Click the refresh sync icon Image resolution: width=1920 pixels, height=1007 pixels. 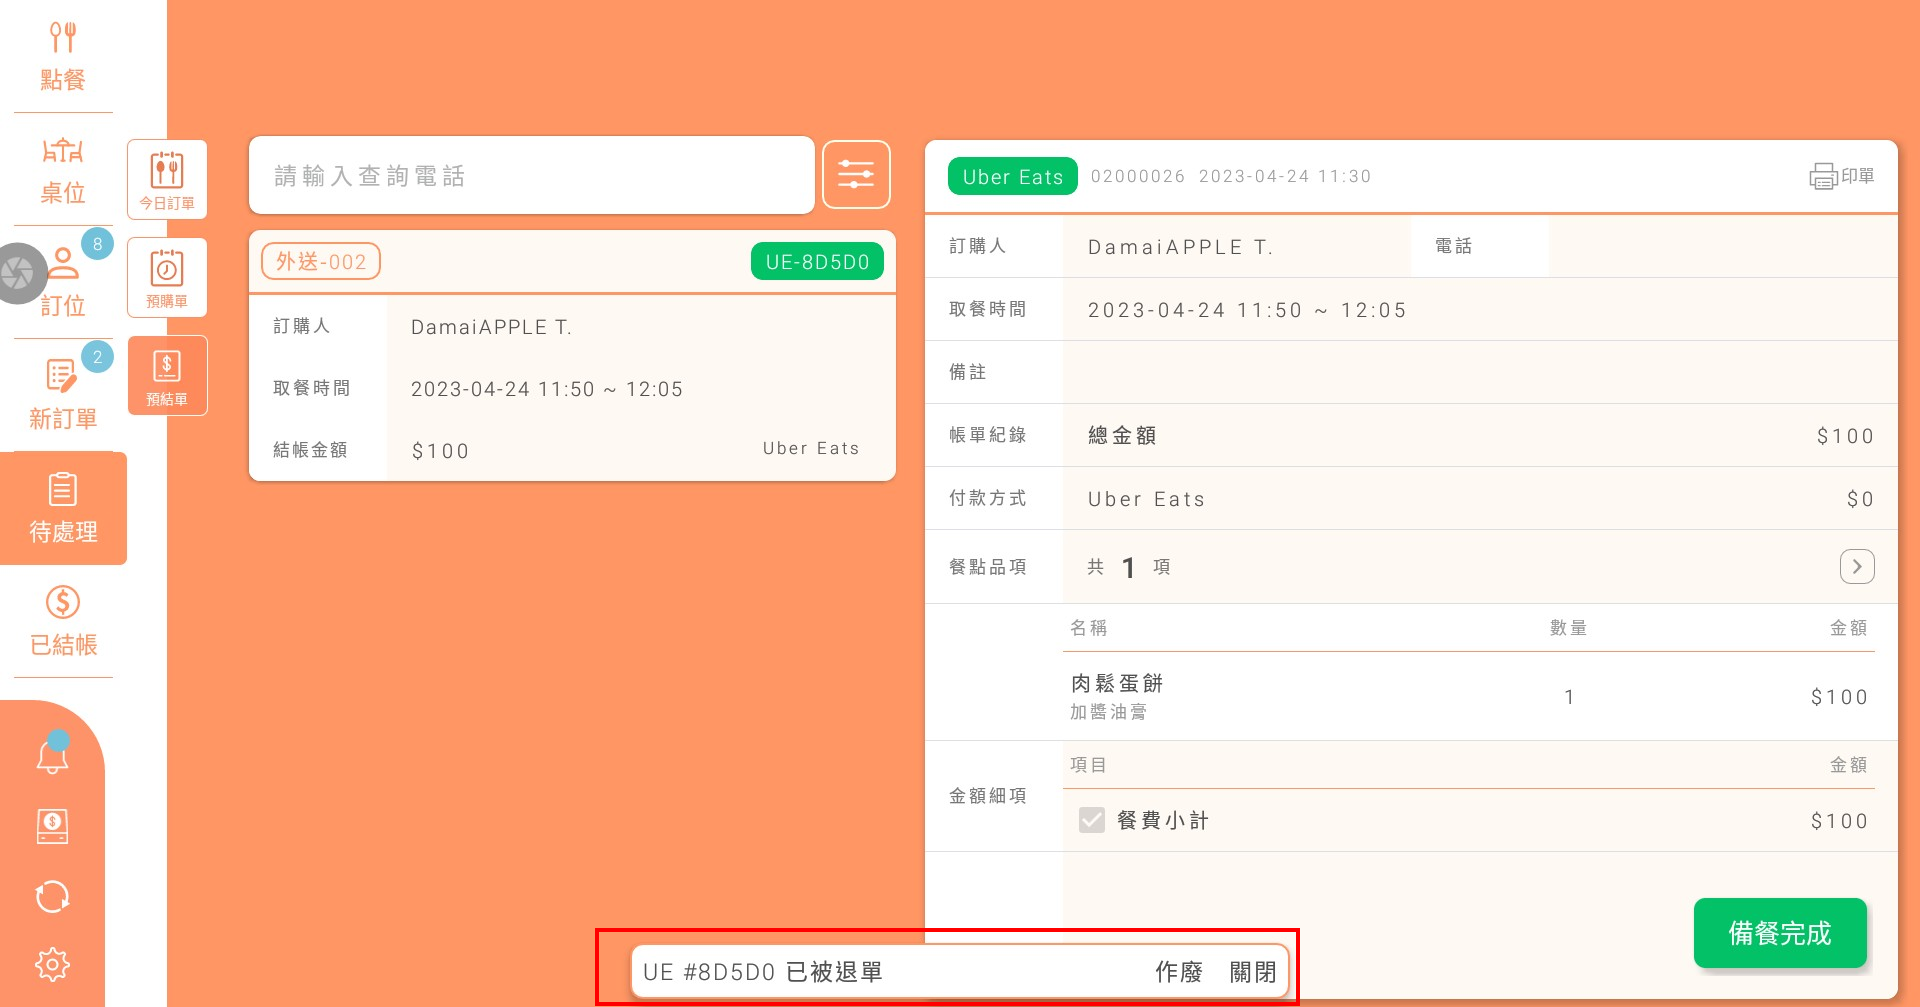coord(52,896)
